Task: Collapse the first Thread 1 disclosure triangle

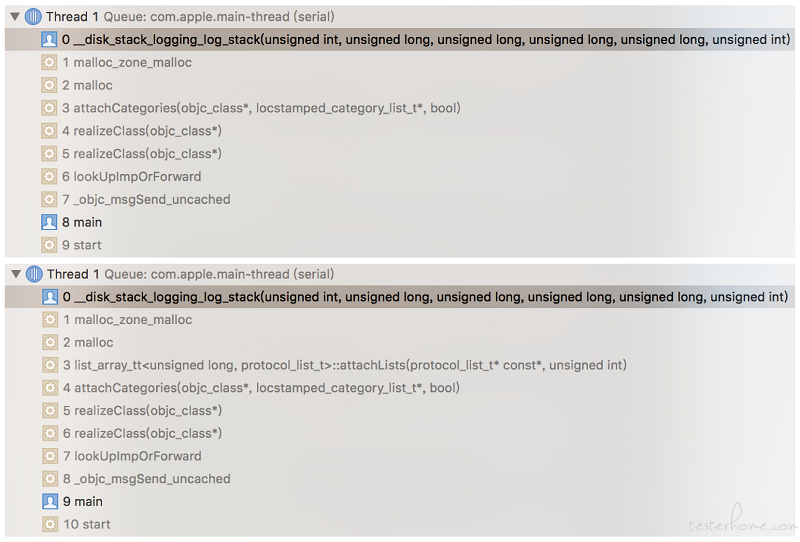Action: point(15,16)
